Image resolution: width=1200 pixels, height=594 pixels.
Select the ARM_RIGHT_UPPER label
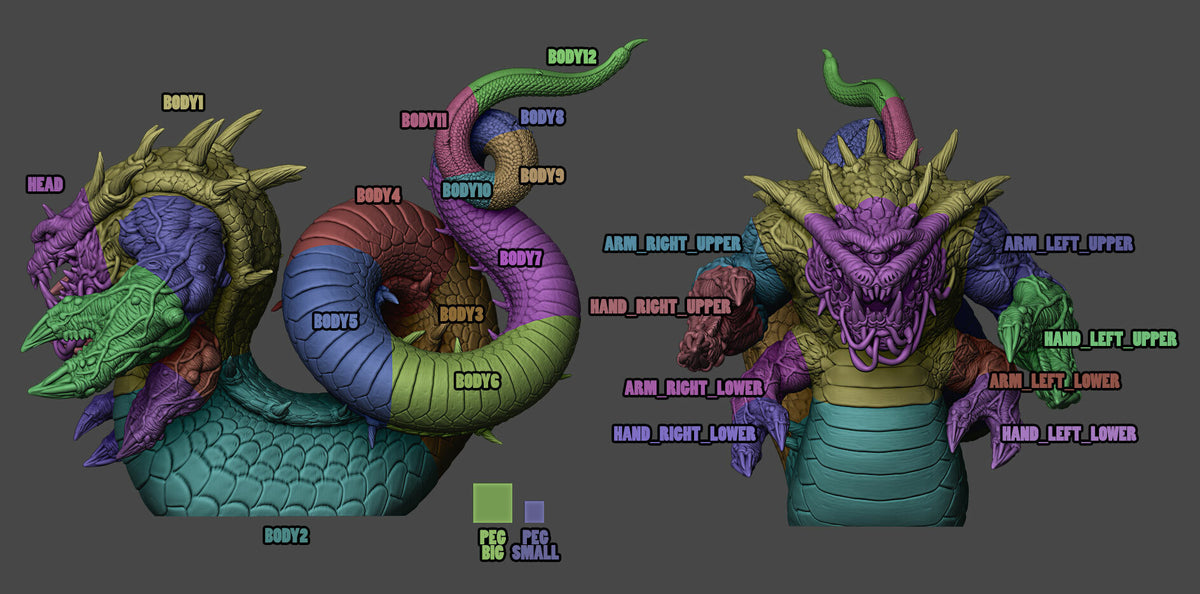(x=672, y=240)
